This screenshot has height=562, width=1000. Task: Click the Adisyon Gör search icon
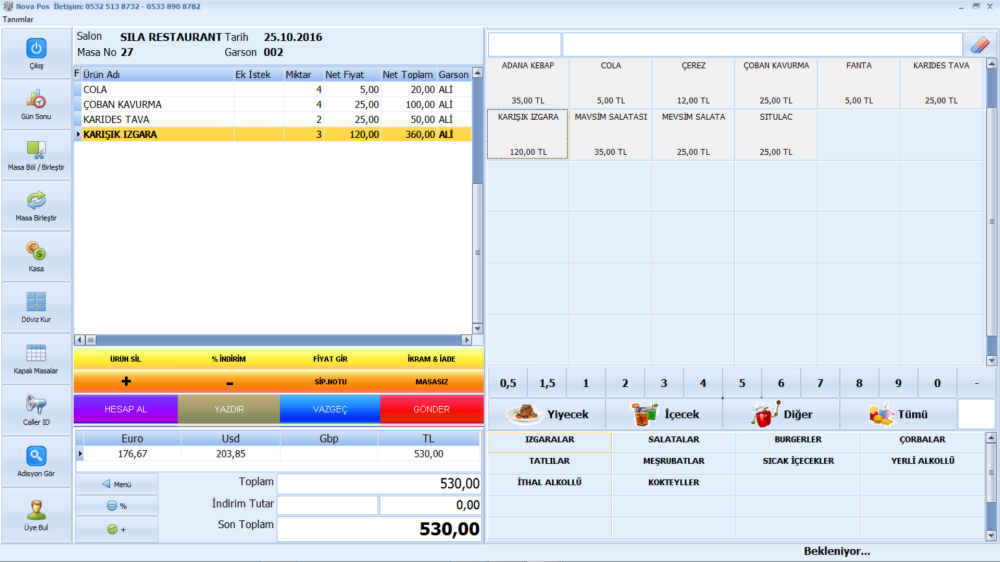[36, 457]
